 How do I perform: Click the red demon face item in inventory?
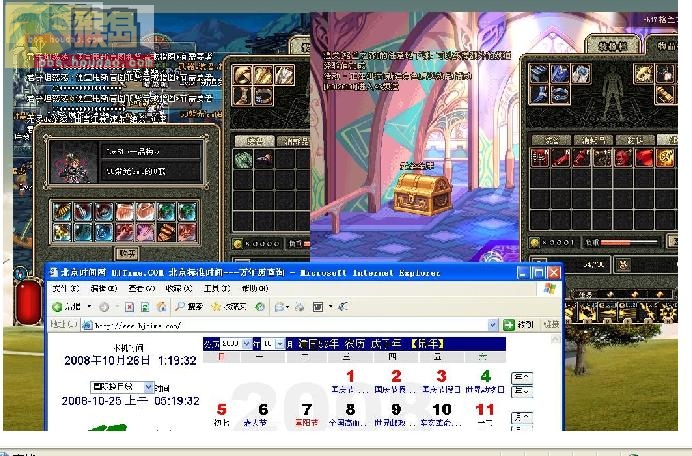tap(623, 158)
